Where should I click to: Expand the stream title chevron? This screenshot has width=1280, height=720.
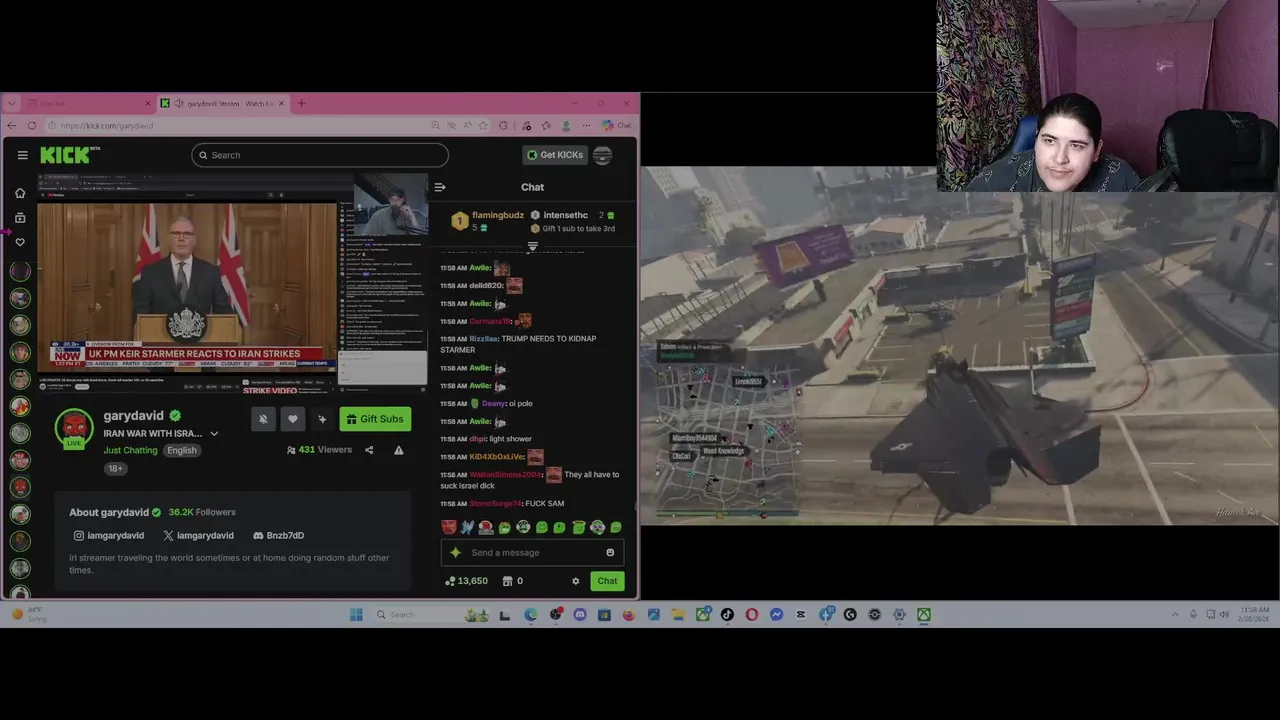[214, 434]
